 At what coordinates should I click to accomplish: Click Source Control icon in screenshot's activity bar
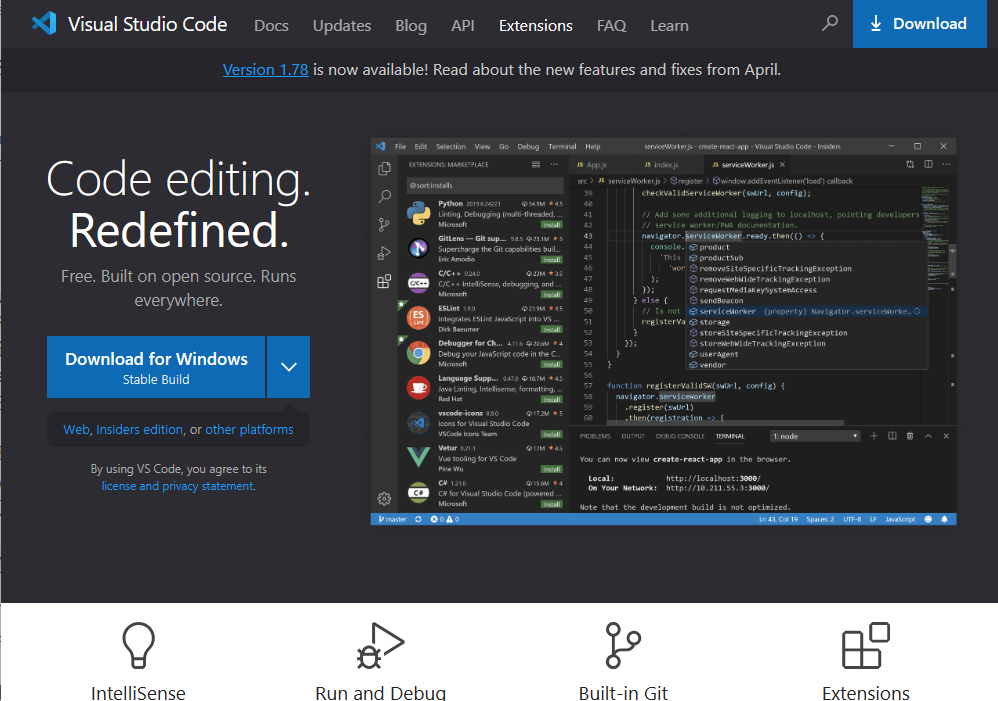[384, 225]
